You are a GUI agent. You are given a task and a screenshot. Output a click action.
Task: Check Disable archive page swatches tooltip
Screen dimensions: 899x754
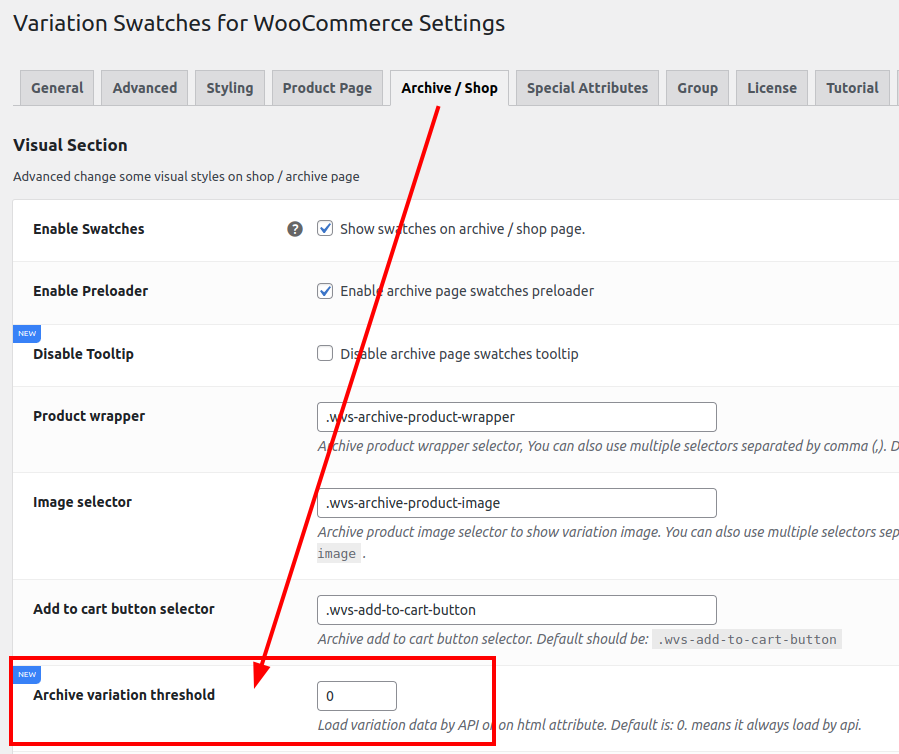point(325,353)
